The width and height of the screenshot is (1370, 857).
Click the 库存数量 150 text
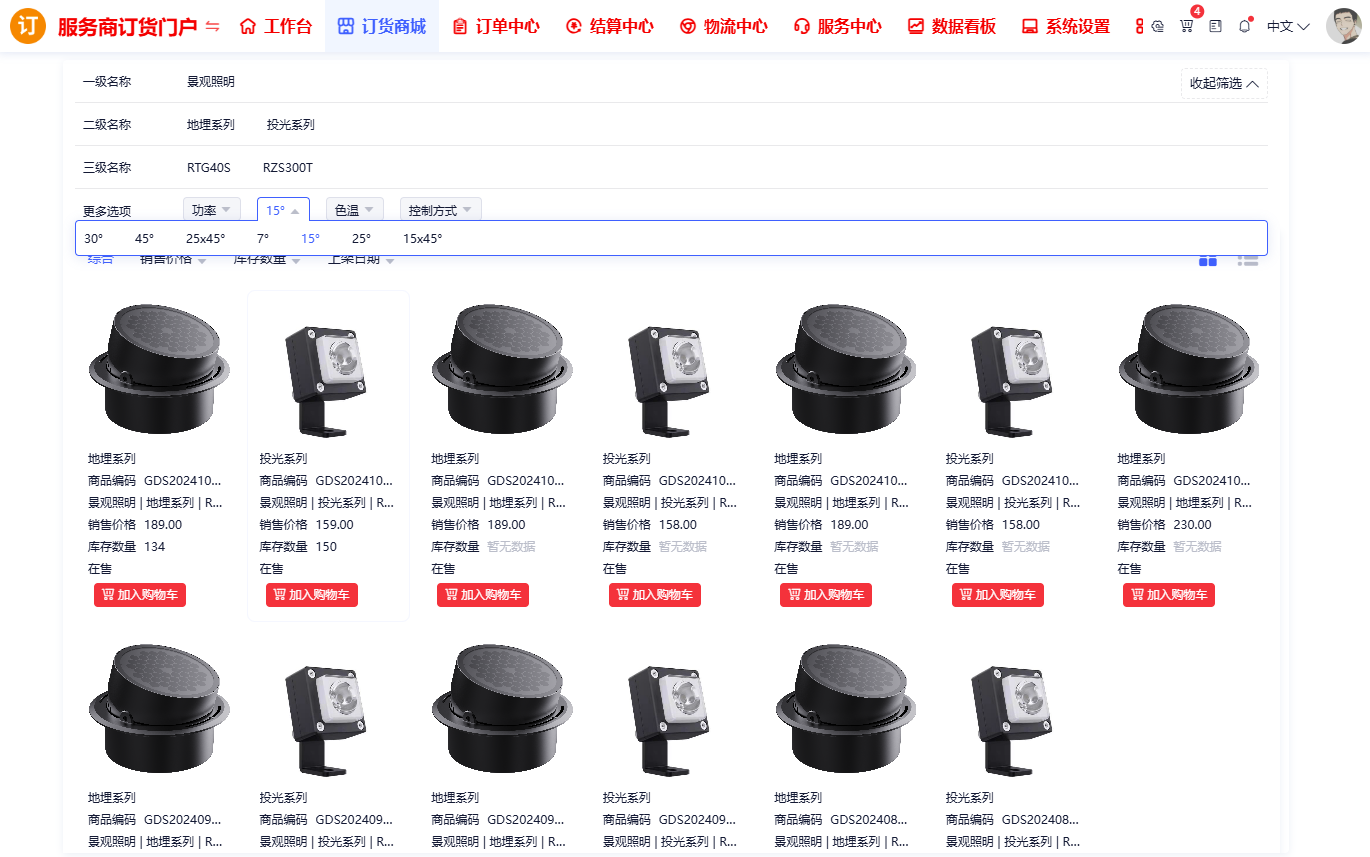[298, 546]
